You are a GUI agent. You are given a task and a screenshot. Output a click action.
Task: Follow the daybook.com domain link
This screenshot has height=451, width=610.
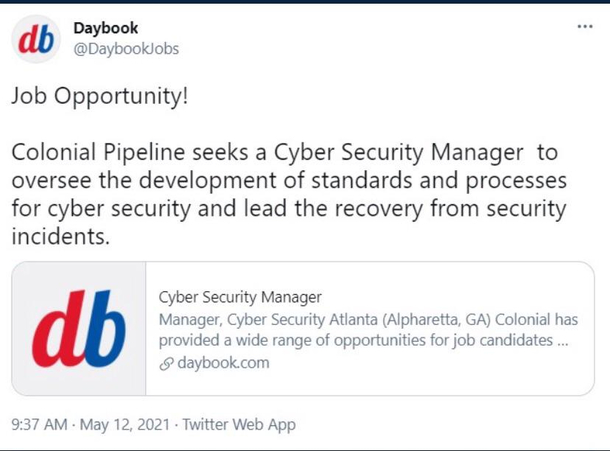(x=223, y=363)
